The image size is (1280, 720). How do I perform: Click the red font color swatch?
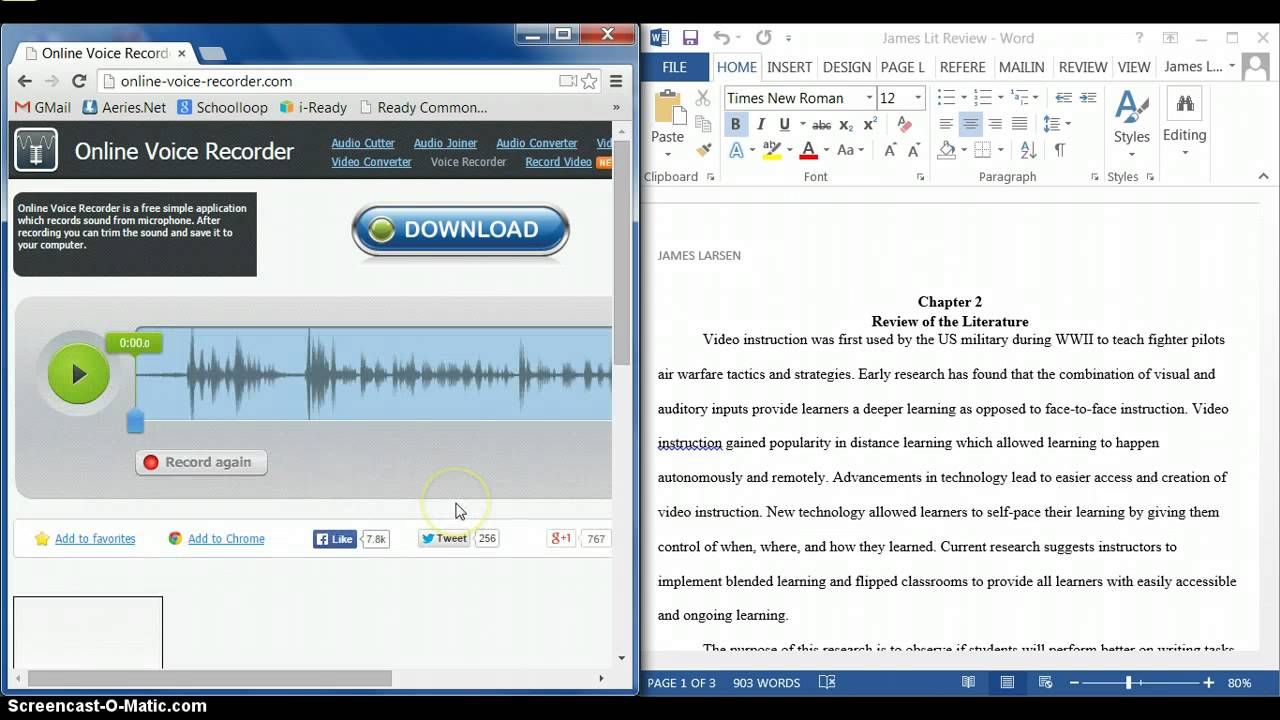[x=808, y=150]
